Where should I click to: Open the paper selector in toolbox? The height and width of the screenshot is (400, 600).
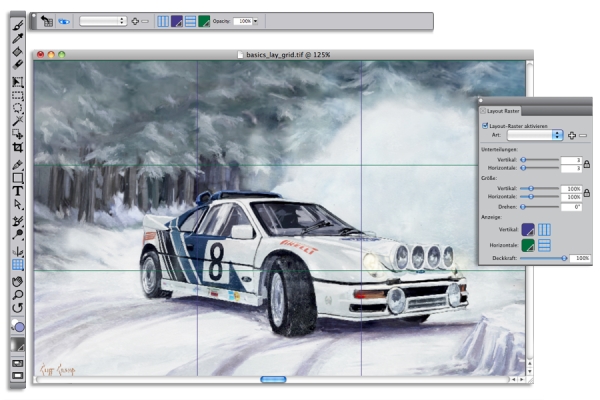pos(18,344)
